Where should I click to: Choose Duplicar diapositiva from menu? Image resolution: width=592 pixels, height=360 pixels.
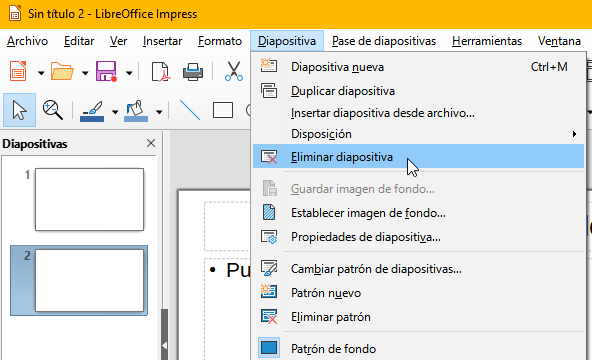(418, 91)
